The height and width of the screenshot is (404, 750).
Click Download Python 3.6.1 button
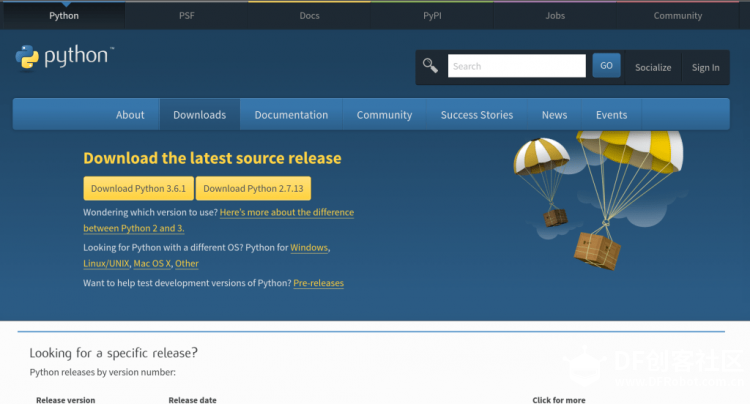coord(138,188)
